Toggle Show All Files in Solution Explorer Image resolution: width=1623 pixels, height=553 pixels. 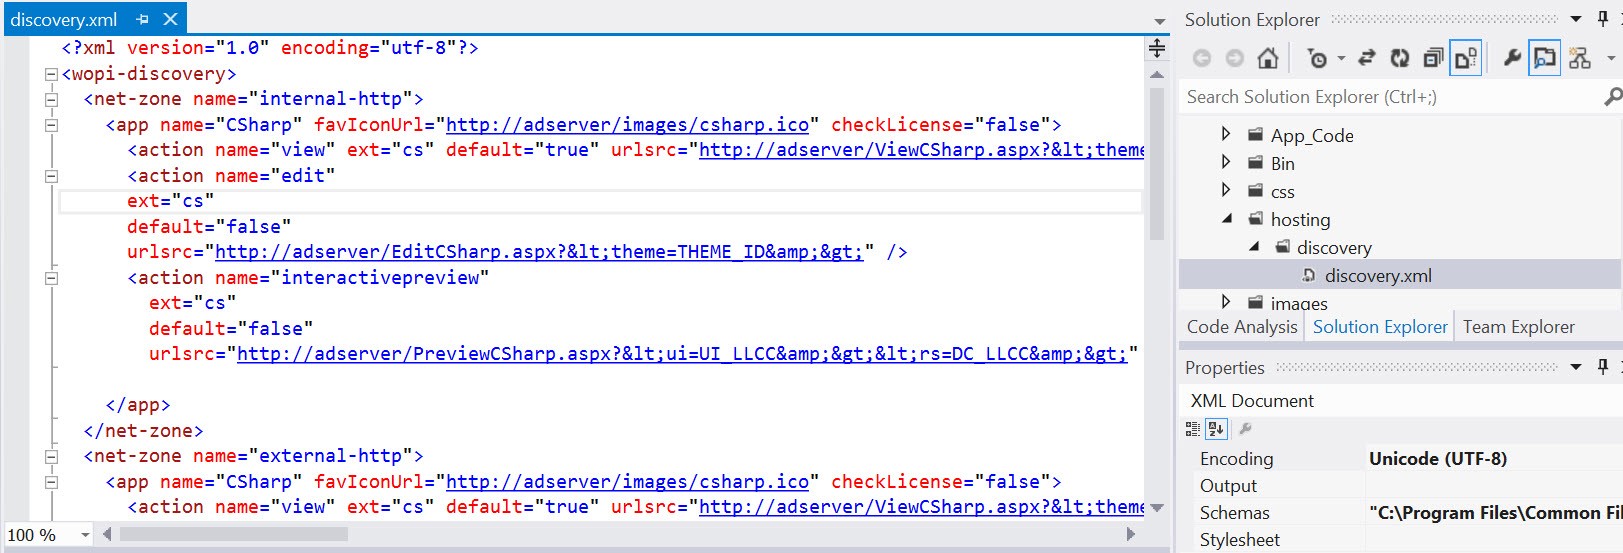pyautogui.click(x=1466, y=59)
